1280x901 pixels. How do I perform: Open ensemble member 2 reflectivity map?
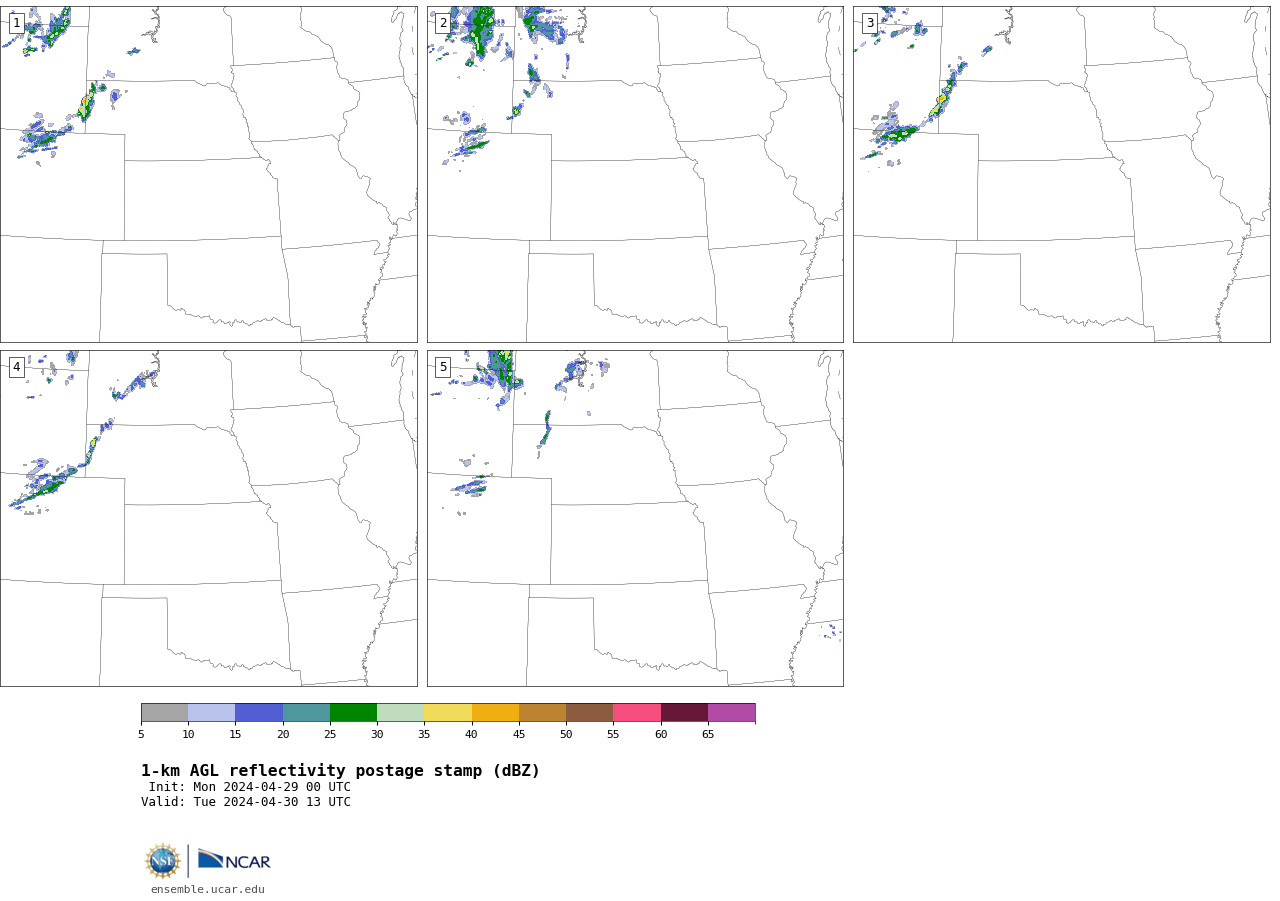635,174
